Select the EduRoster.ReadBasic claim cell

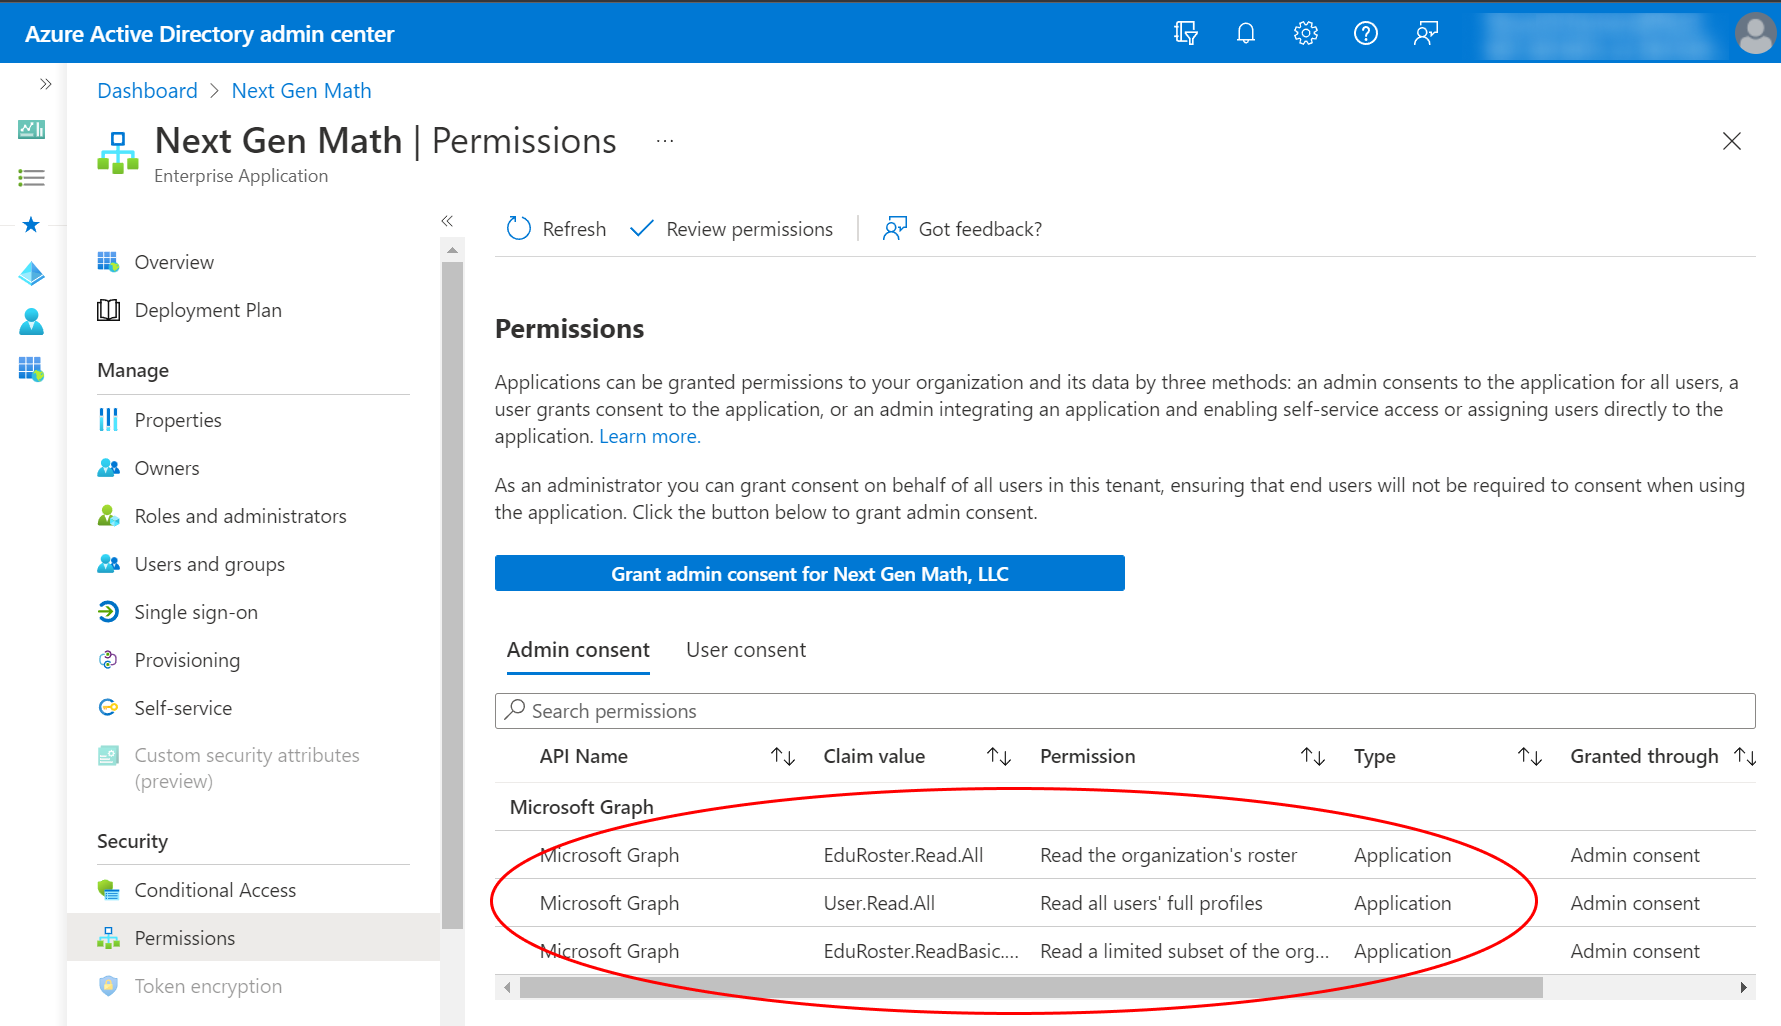pos(921,951)
